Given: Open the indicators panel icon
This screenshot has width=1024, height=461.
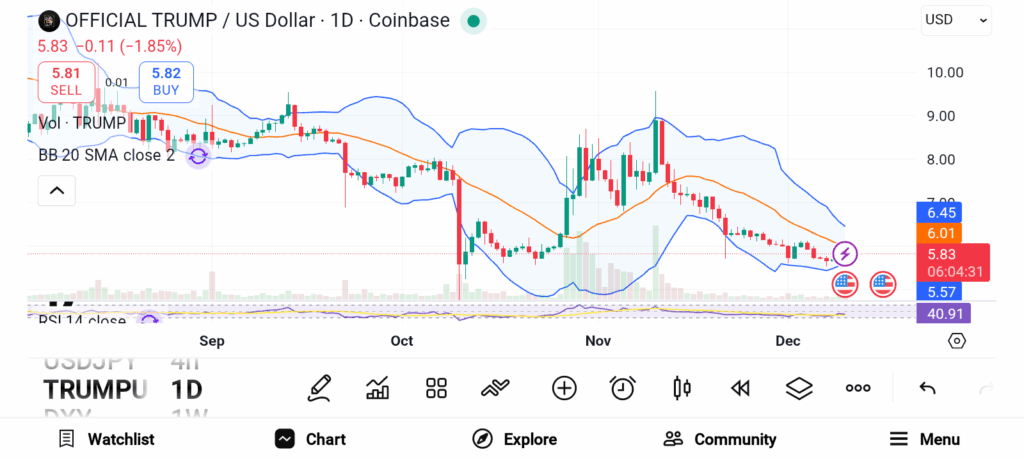Looking at the screenshot, I should [x=378, y=388].
